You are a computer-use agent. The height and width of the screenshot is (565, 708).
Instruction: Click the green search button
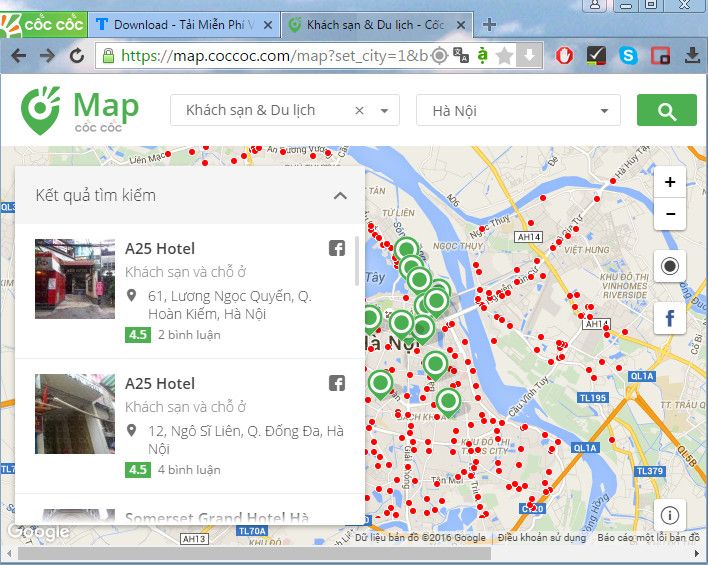[x=666, y=110]
